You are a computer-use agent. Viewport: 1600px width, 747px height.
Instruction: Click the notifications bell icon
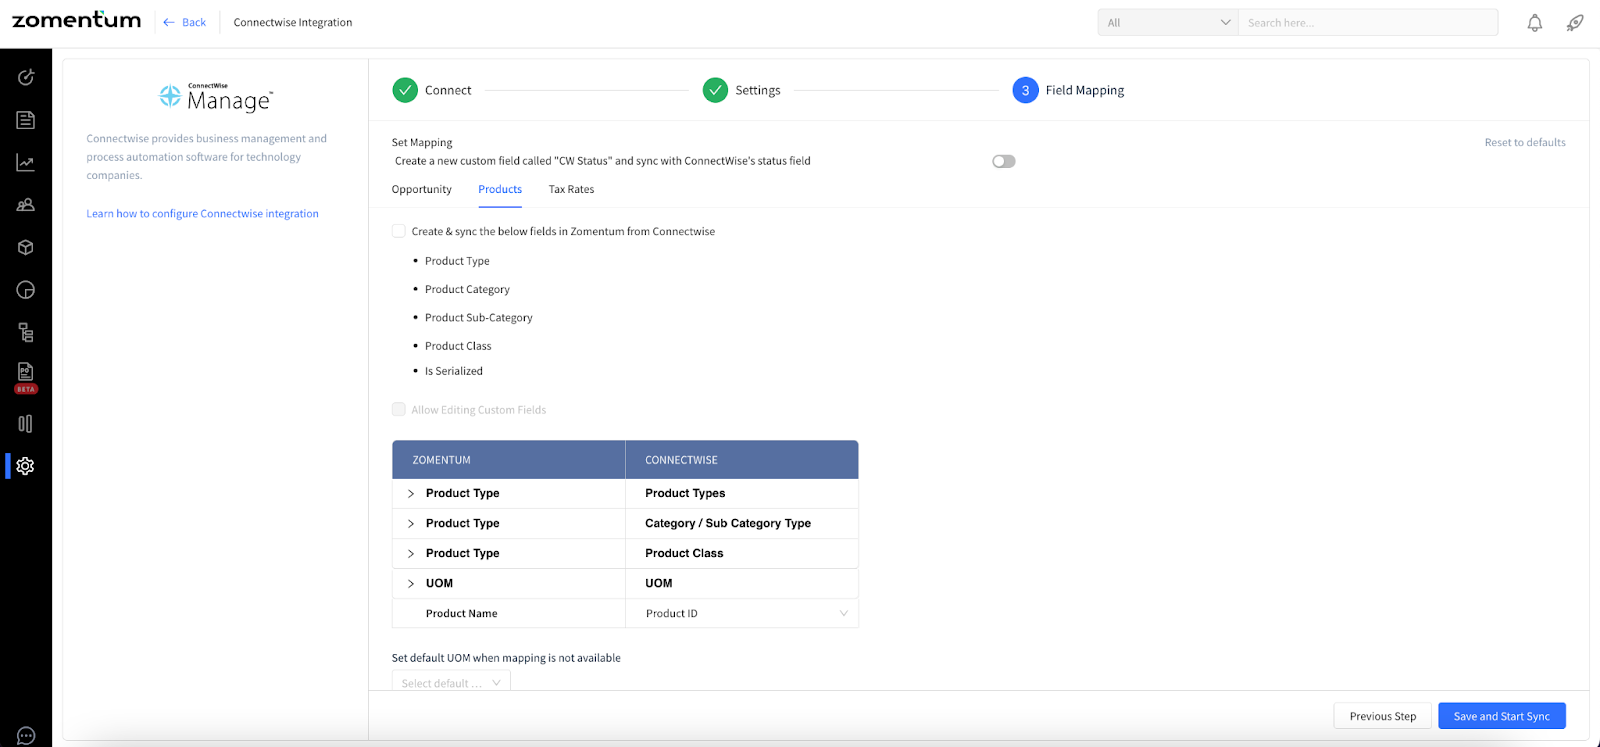pos(1535,23)
